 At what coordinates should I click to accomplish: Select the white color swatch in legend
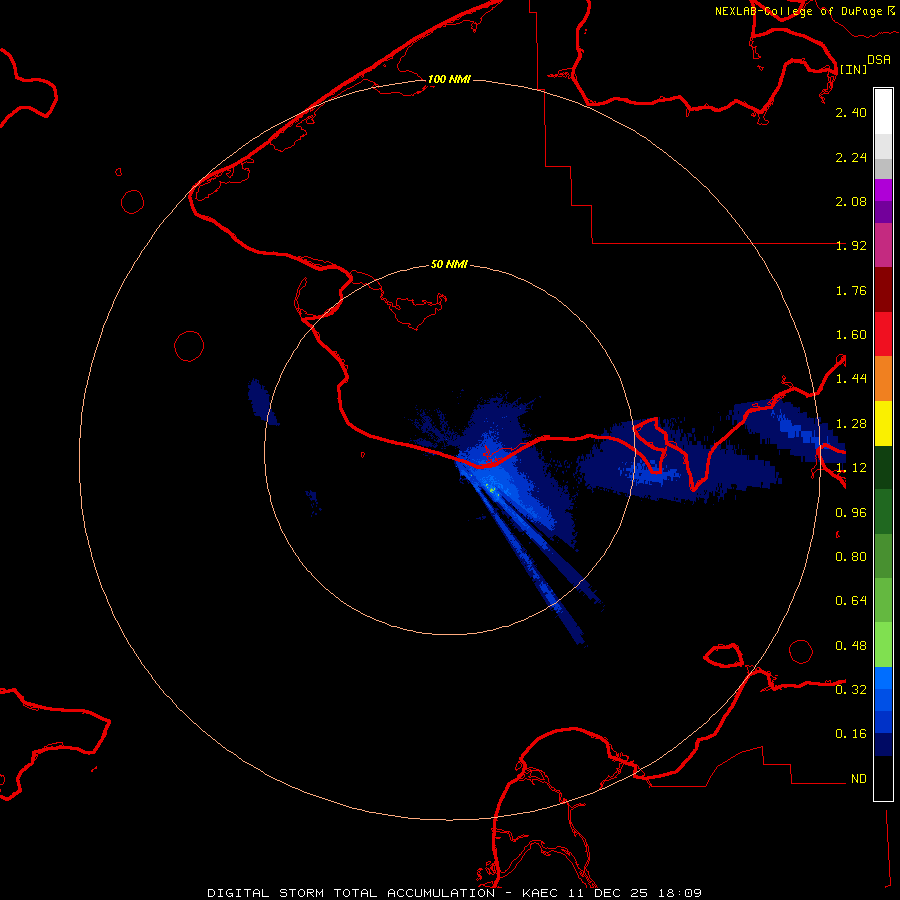(883, 112)
